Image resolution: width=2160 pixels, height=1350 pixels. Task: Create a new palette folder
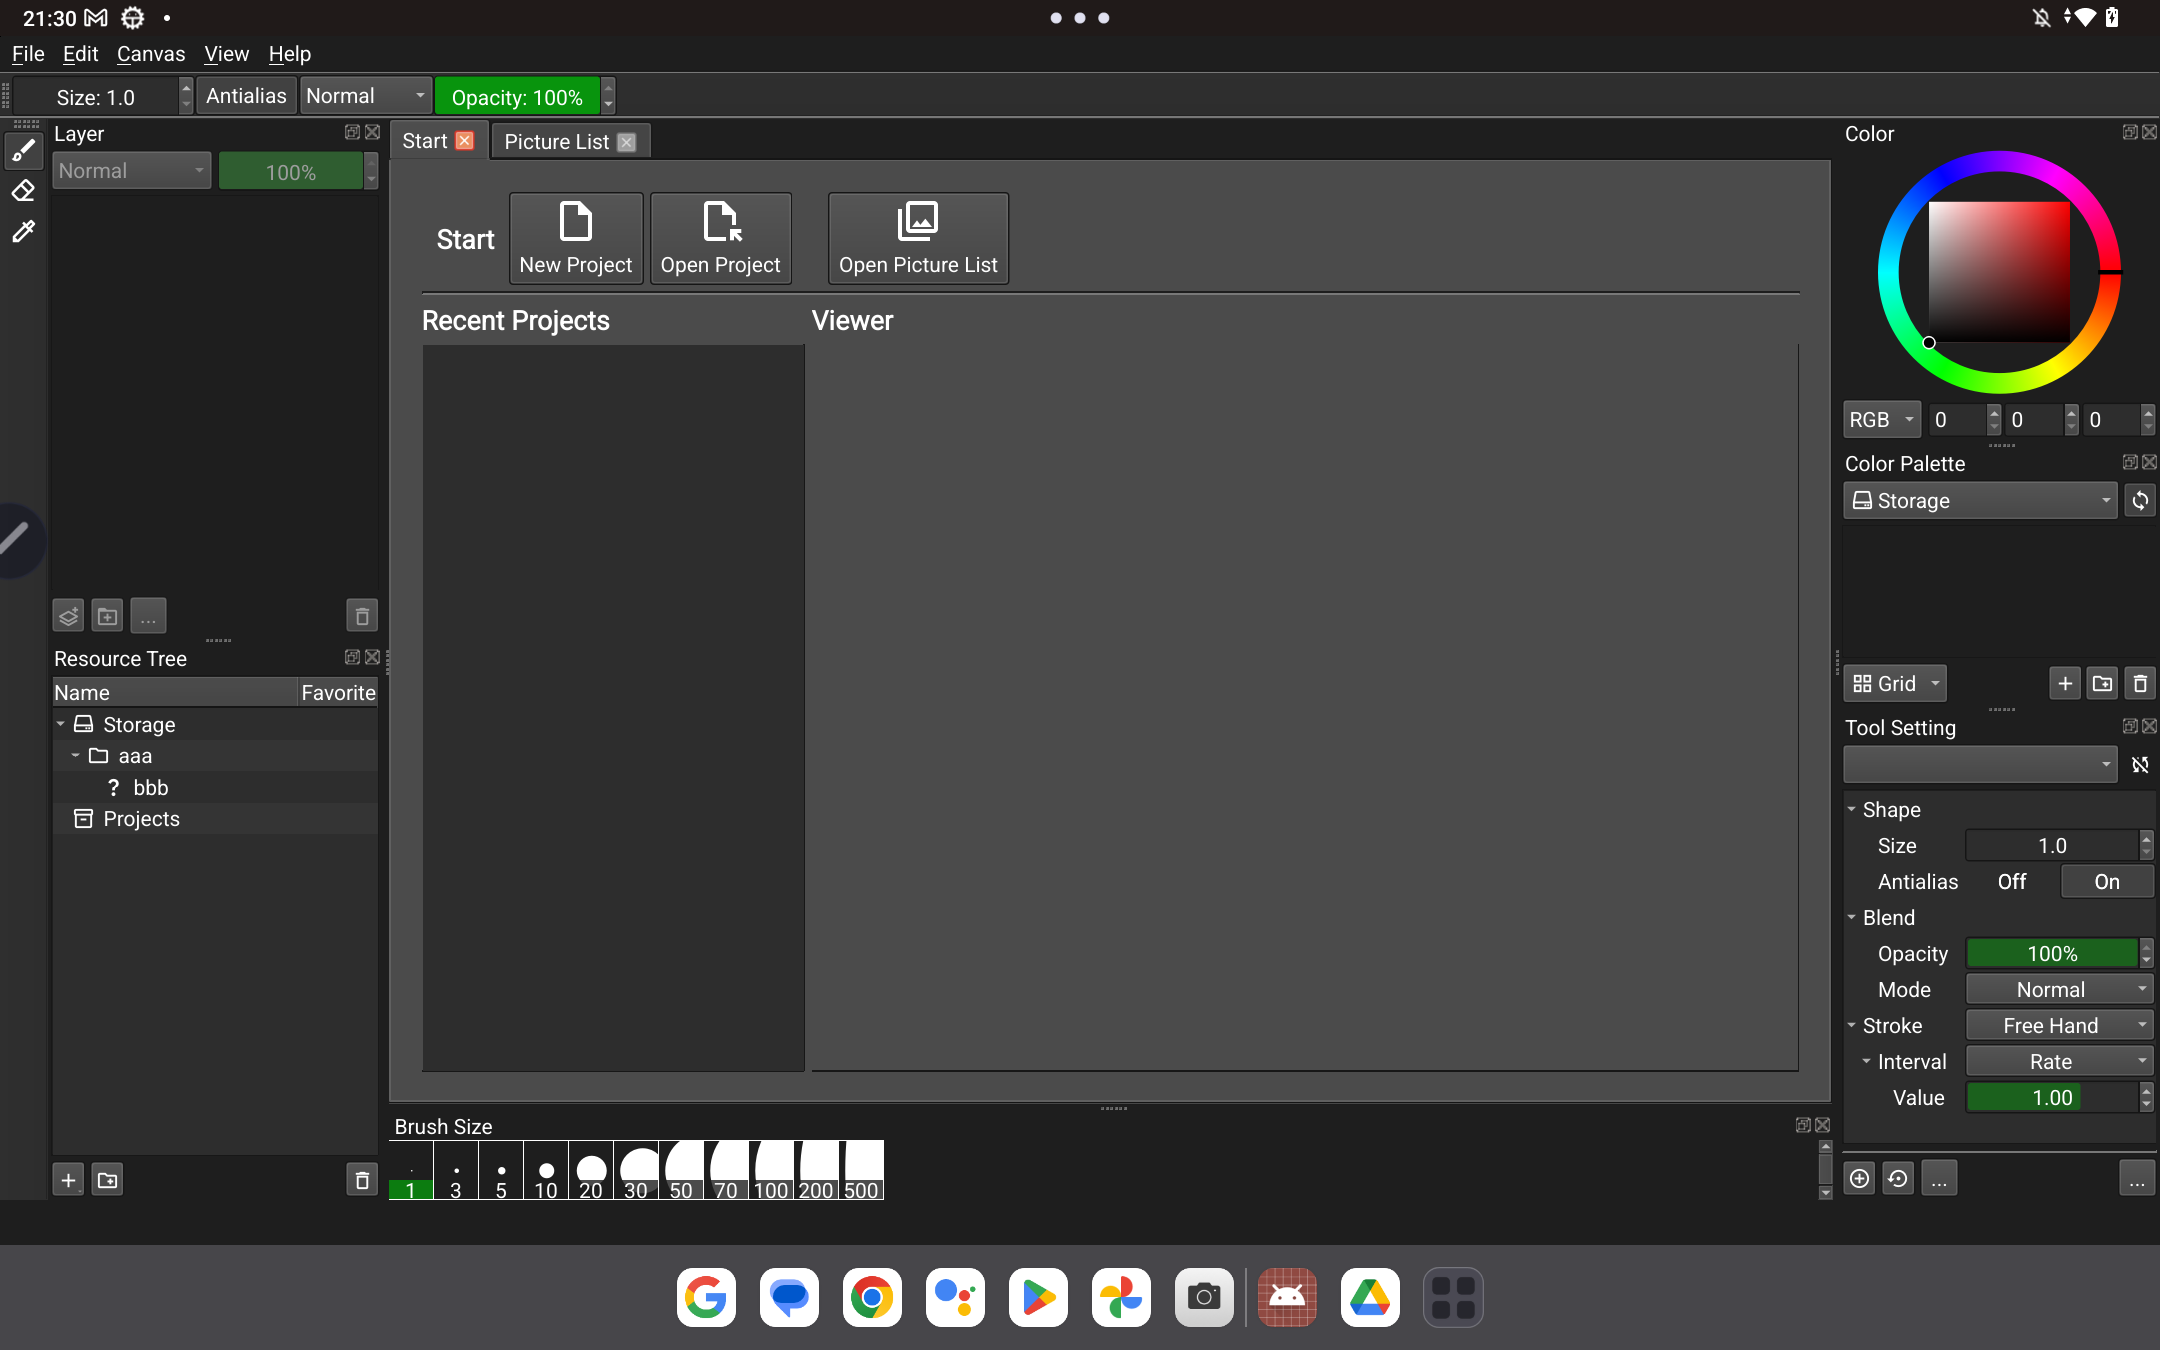point(2102,683)
